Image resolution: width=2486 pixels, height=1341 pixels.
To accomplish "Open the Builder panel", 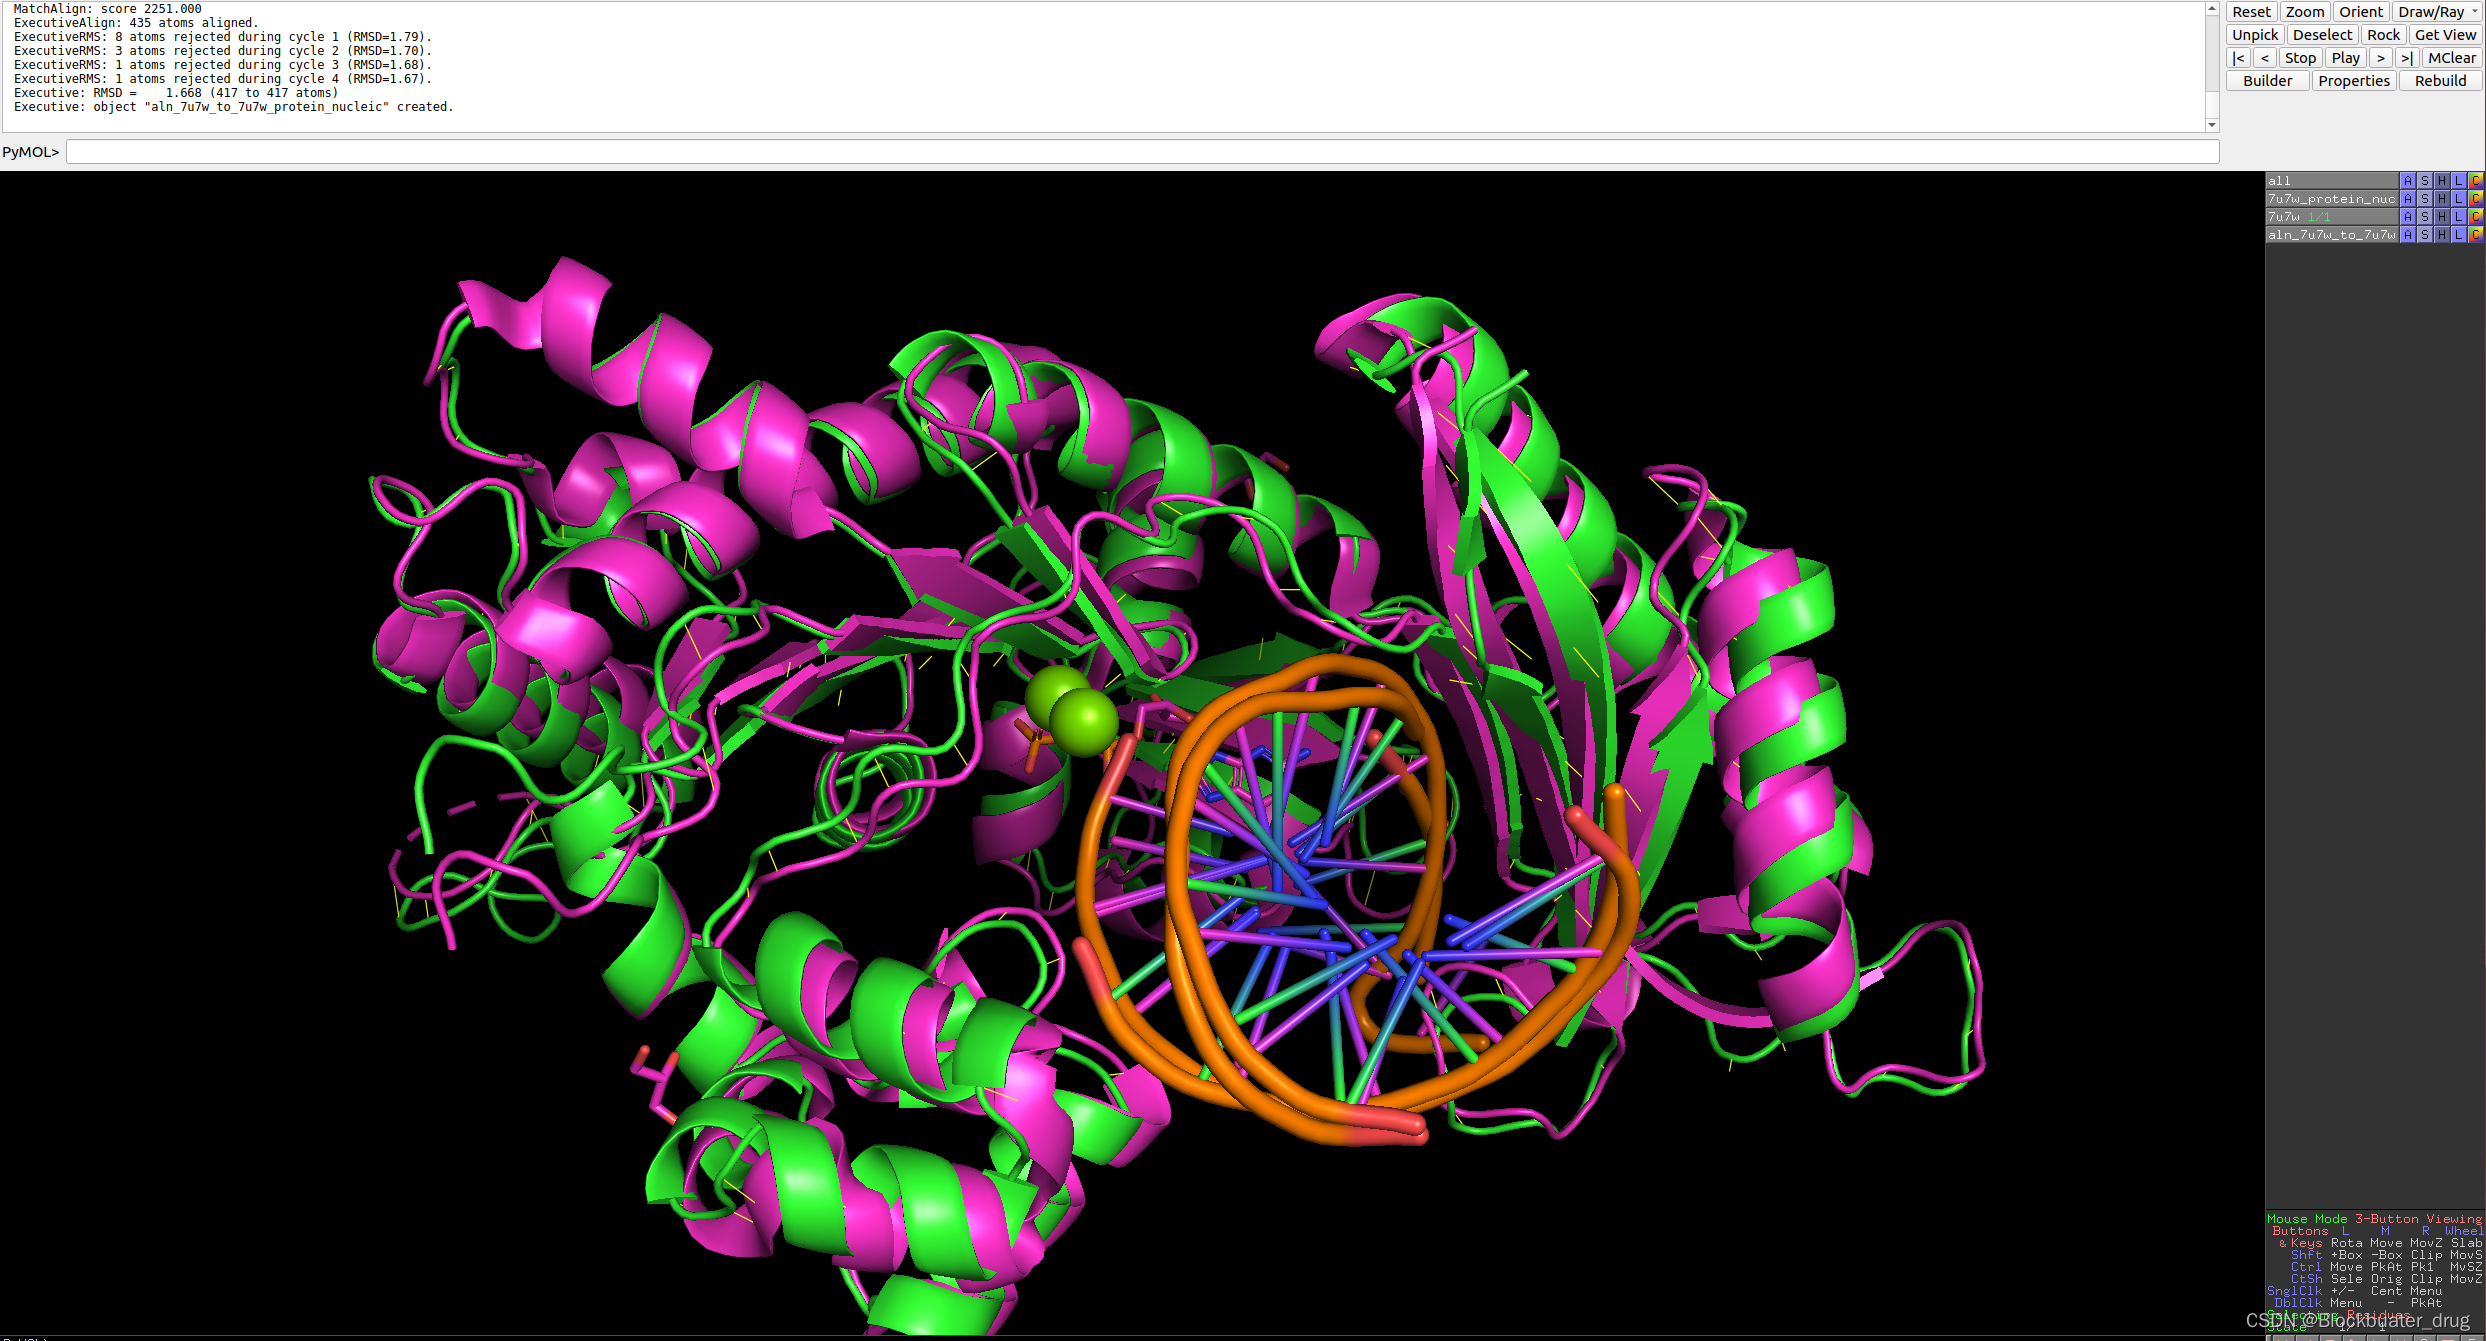I will click(2268, 81).
